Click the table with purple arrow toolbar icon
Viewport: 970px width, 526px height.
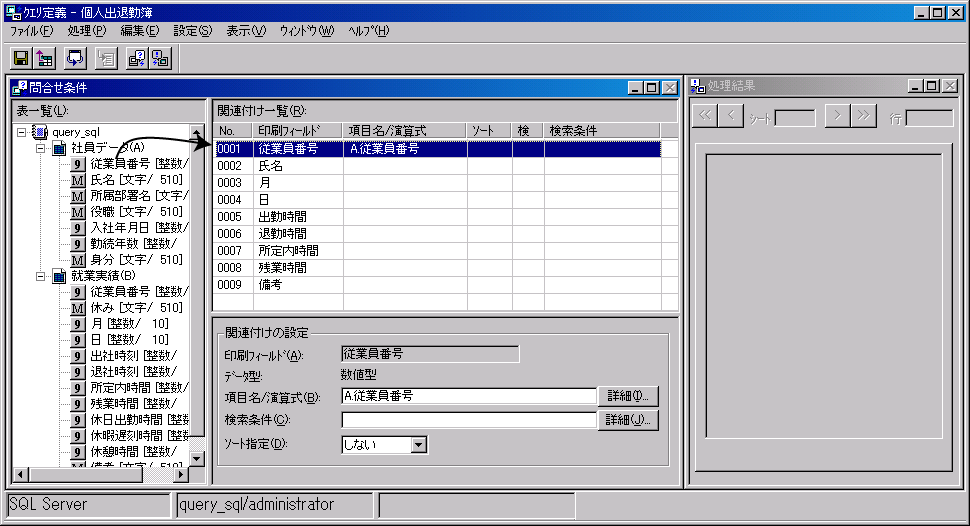point(45,59)
